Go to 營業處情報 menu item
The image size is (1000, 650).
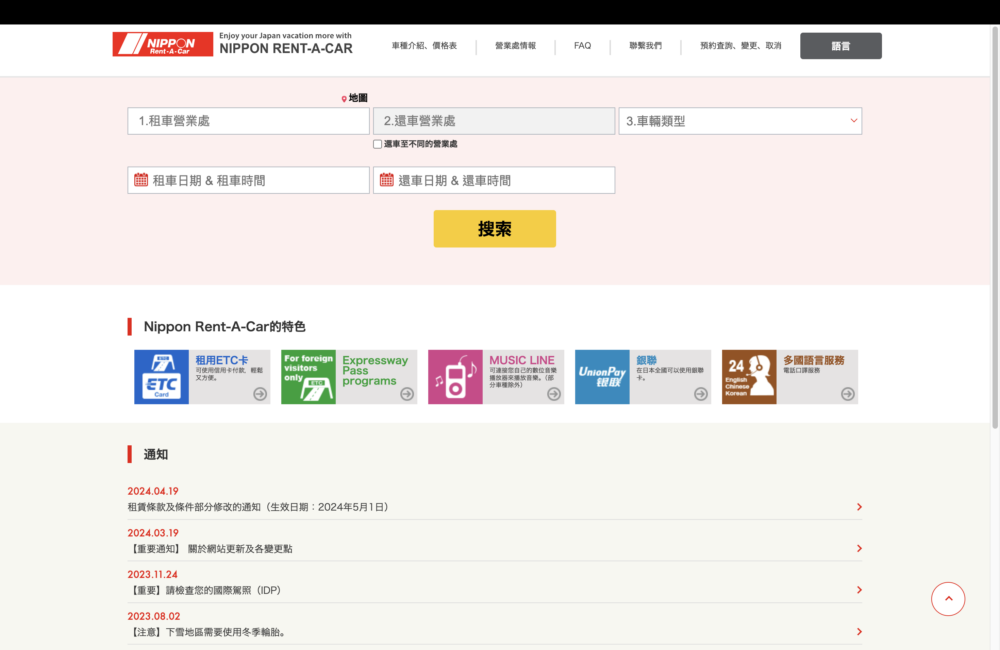[515, 46]
